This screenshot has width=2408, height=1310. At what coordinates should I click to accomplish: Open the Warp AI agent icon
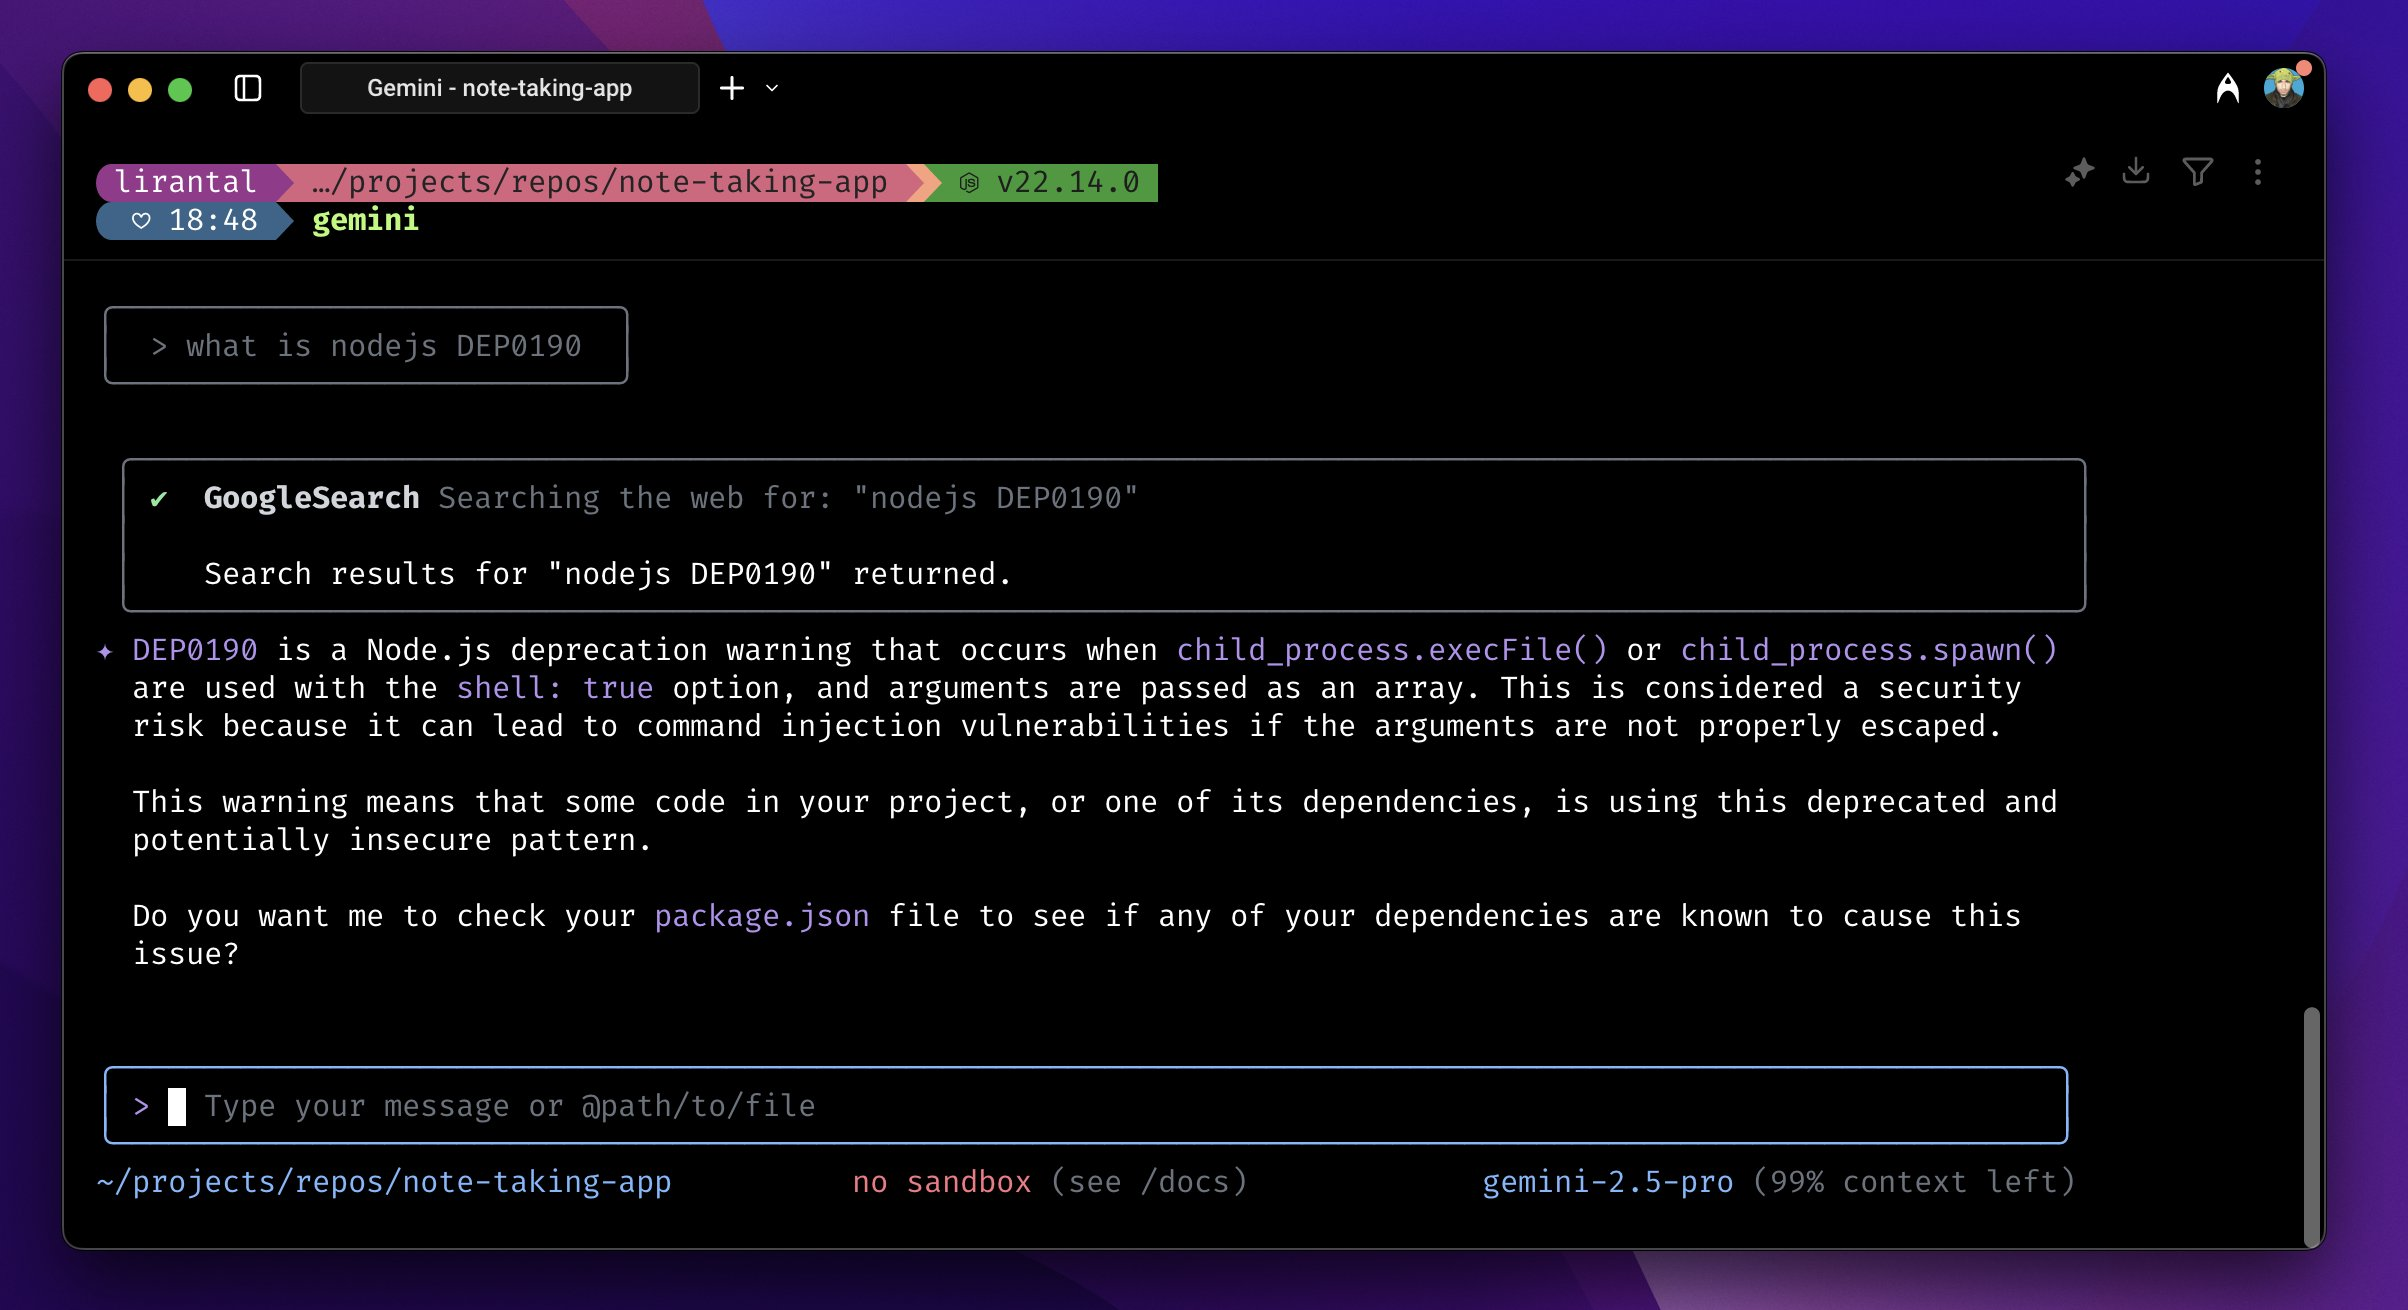2227,88
